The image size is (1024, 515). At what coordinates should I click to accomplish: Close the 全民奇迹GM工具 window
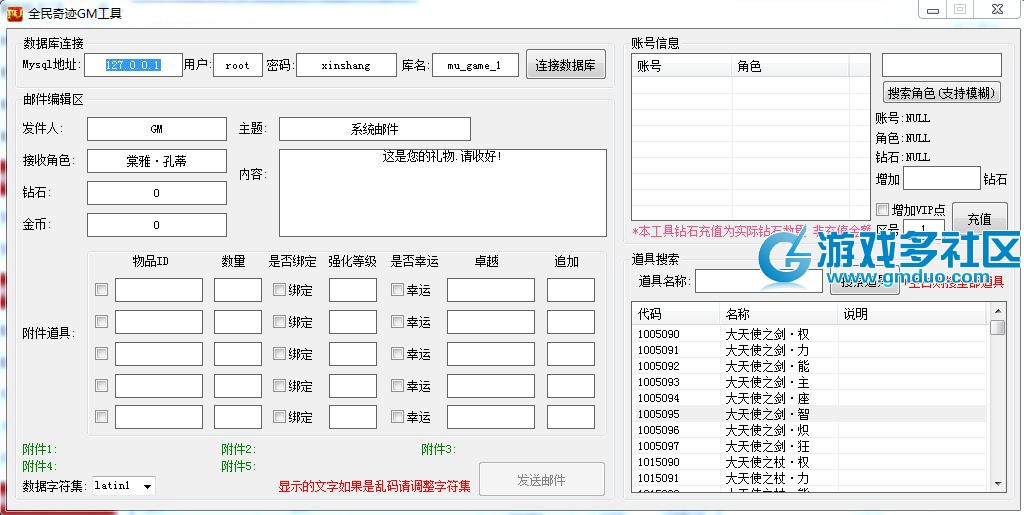pyautogui.click(x=997, y=10)
